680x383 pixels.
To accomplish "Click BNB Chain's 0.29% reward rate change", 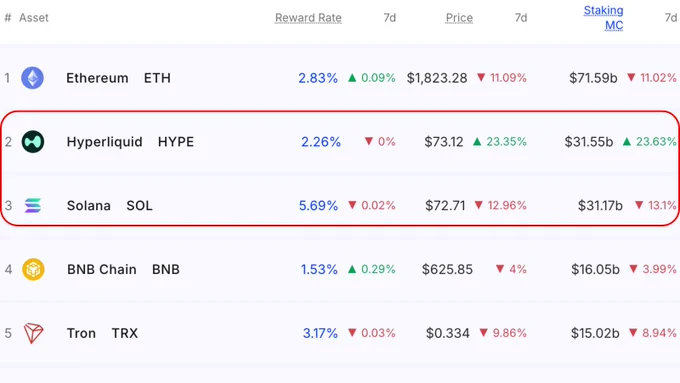I will tap(372, 269).
